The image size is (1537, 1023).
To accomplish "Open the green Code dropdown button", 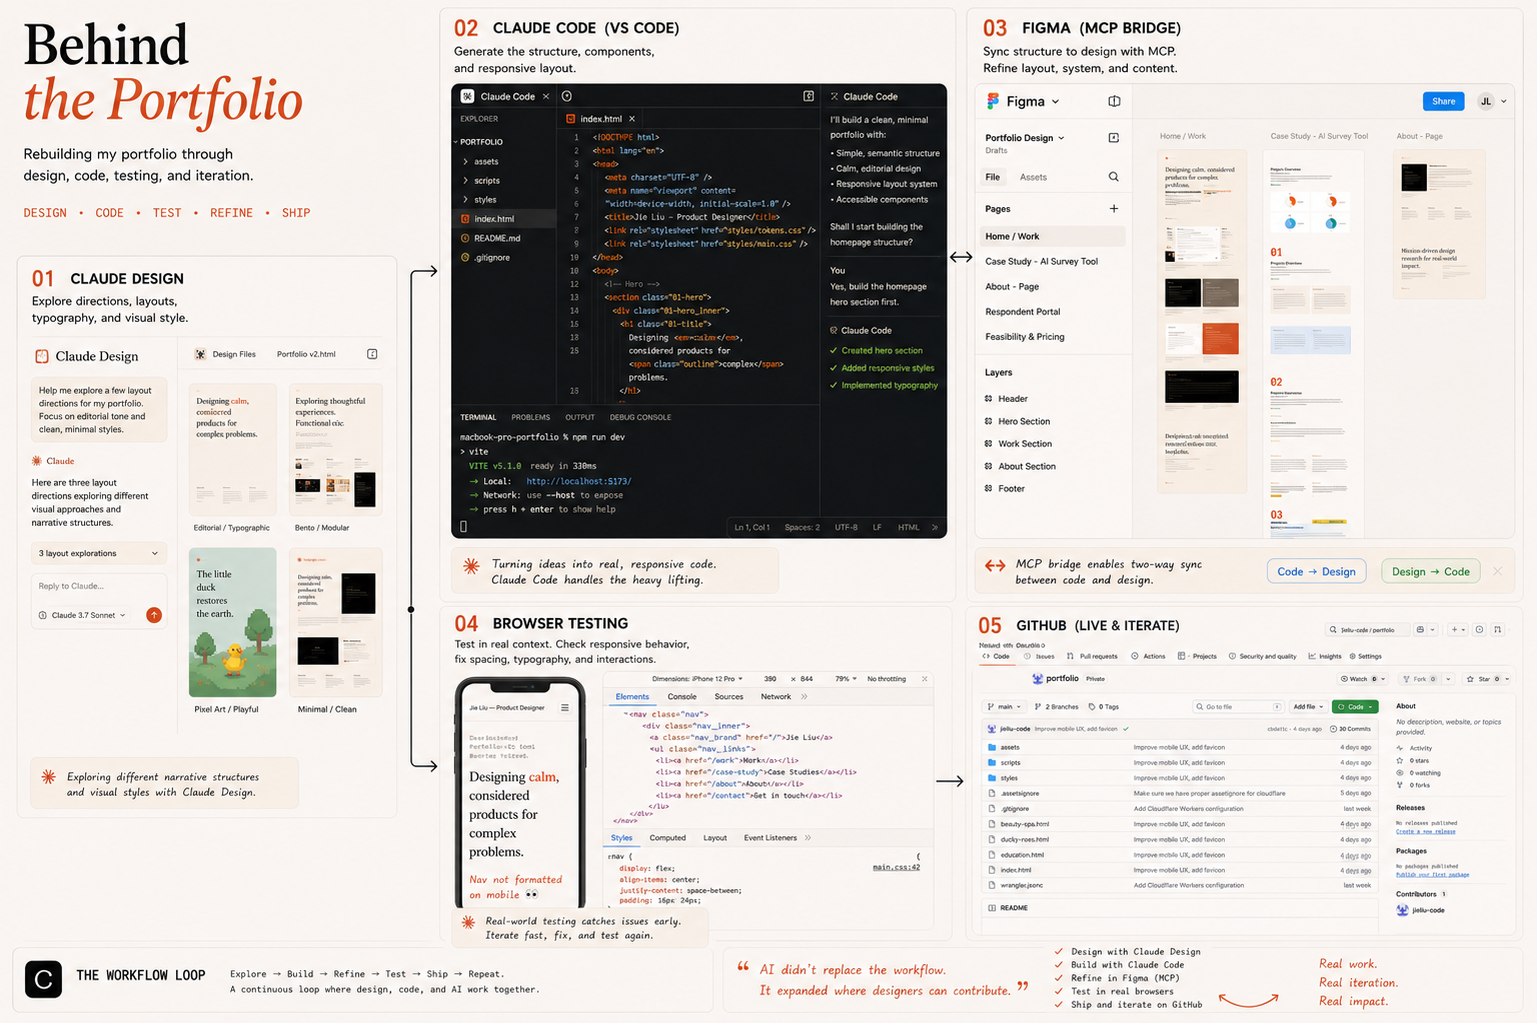I will [x=1355, y=707].
